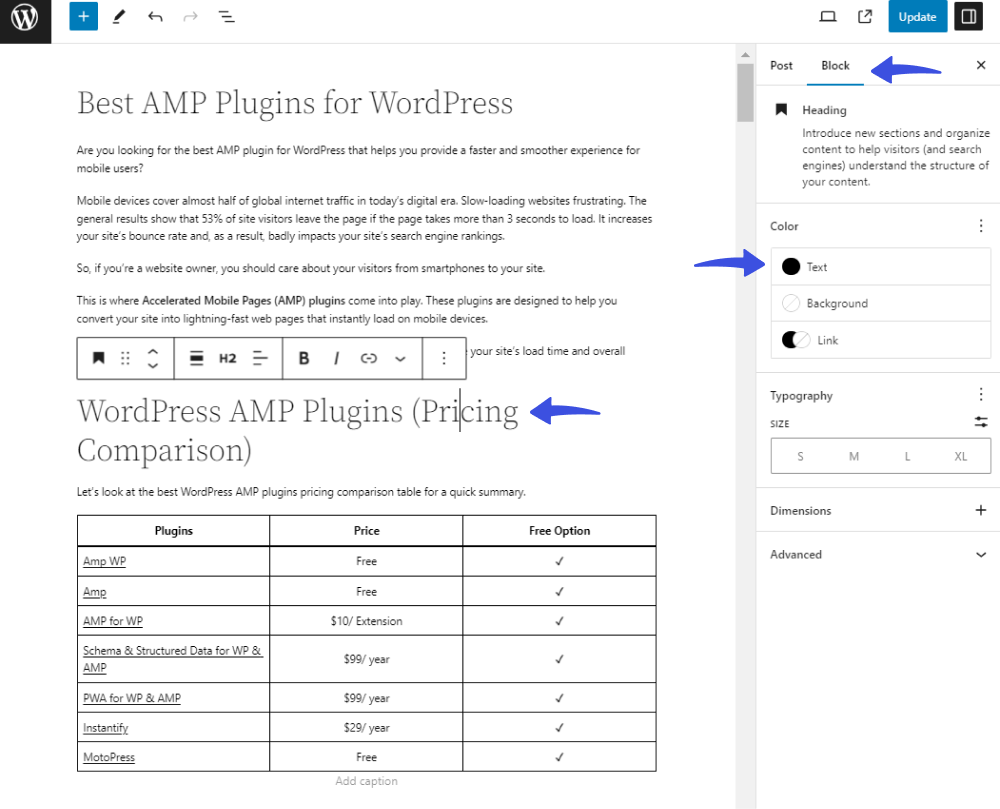Click the PWA for WP & AMP link

(x=132, y=698)
